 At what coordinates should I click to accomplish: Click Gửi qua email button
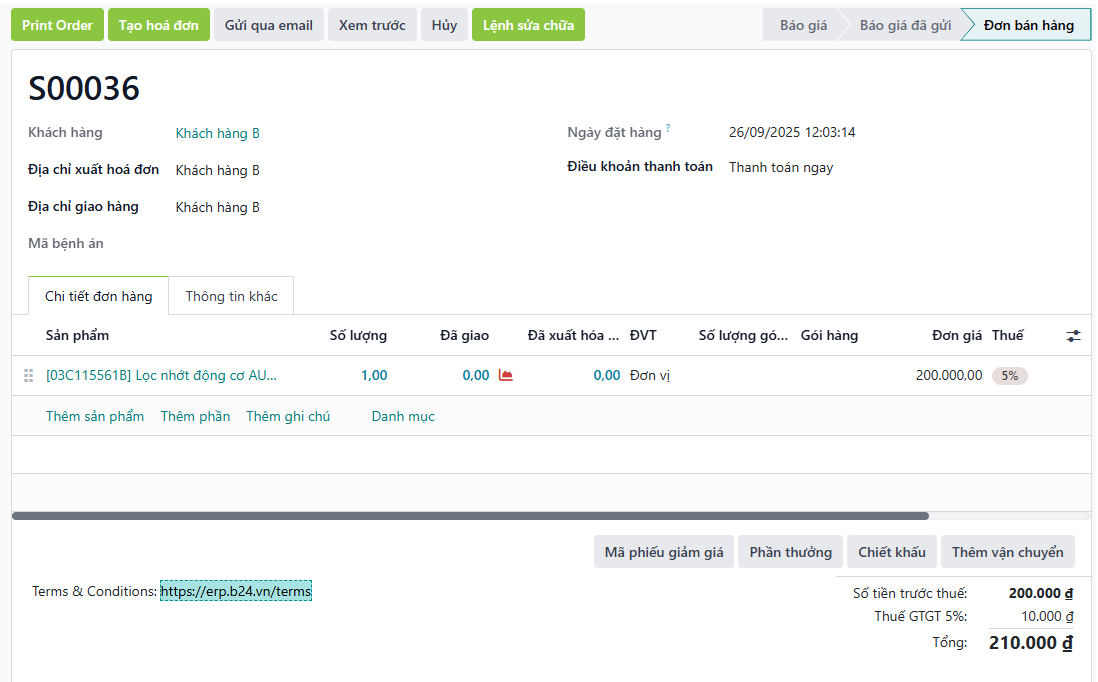[x=268, y=25]
